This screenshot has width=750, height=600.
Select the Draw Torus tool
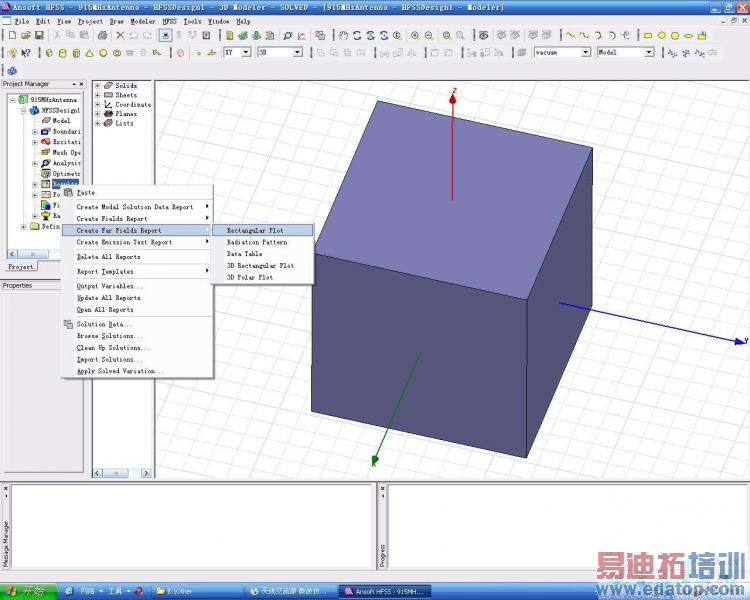coord(117,53)
